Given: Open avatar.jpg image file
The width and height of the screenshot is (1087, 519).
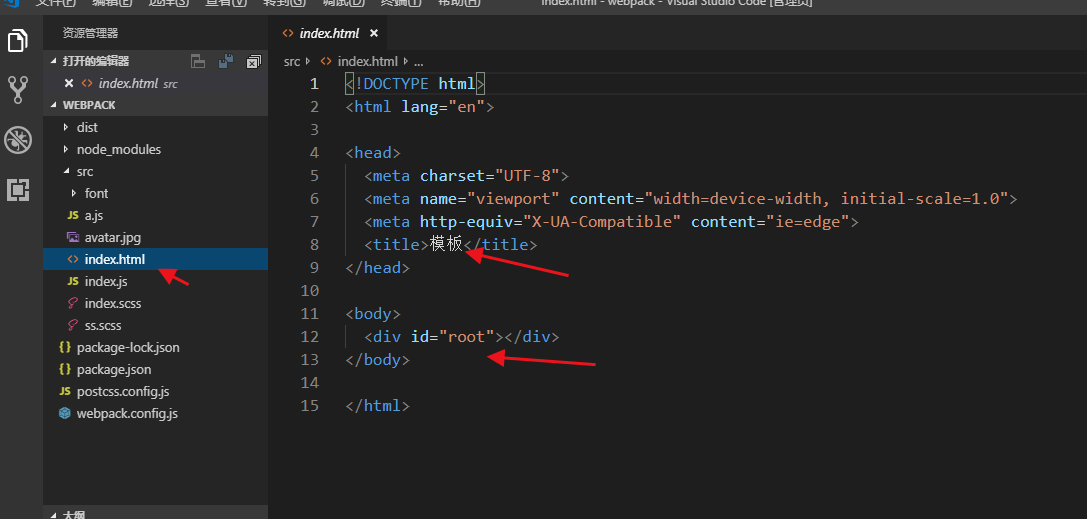Looking at the screenshot, I should point(112,238).
